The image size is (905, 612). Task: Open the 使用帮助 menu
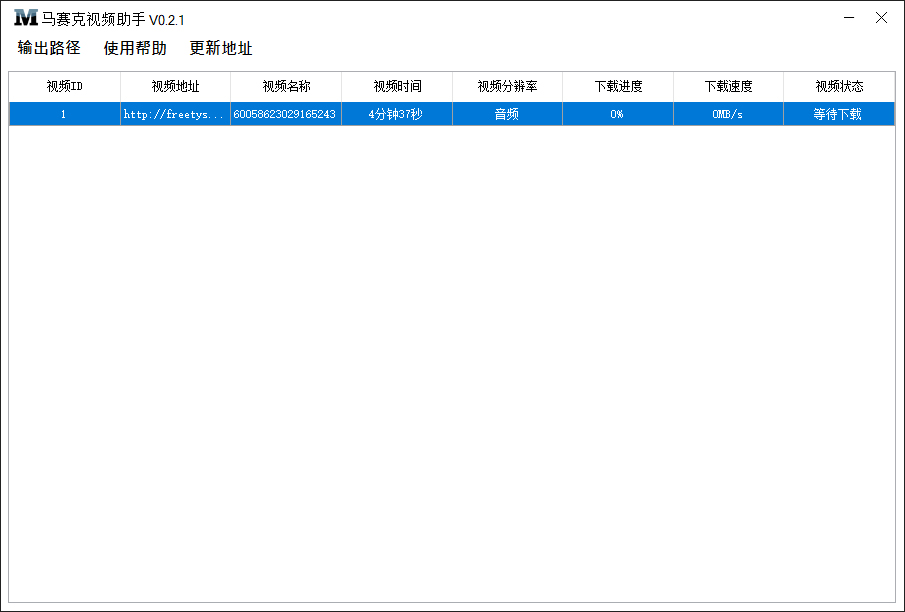(134, 48)
